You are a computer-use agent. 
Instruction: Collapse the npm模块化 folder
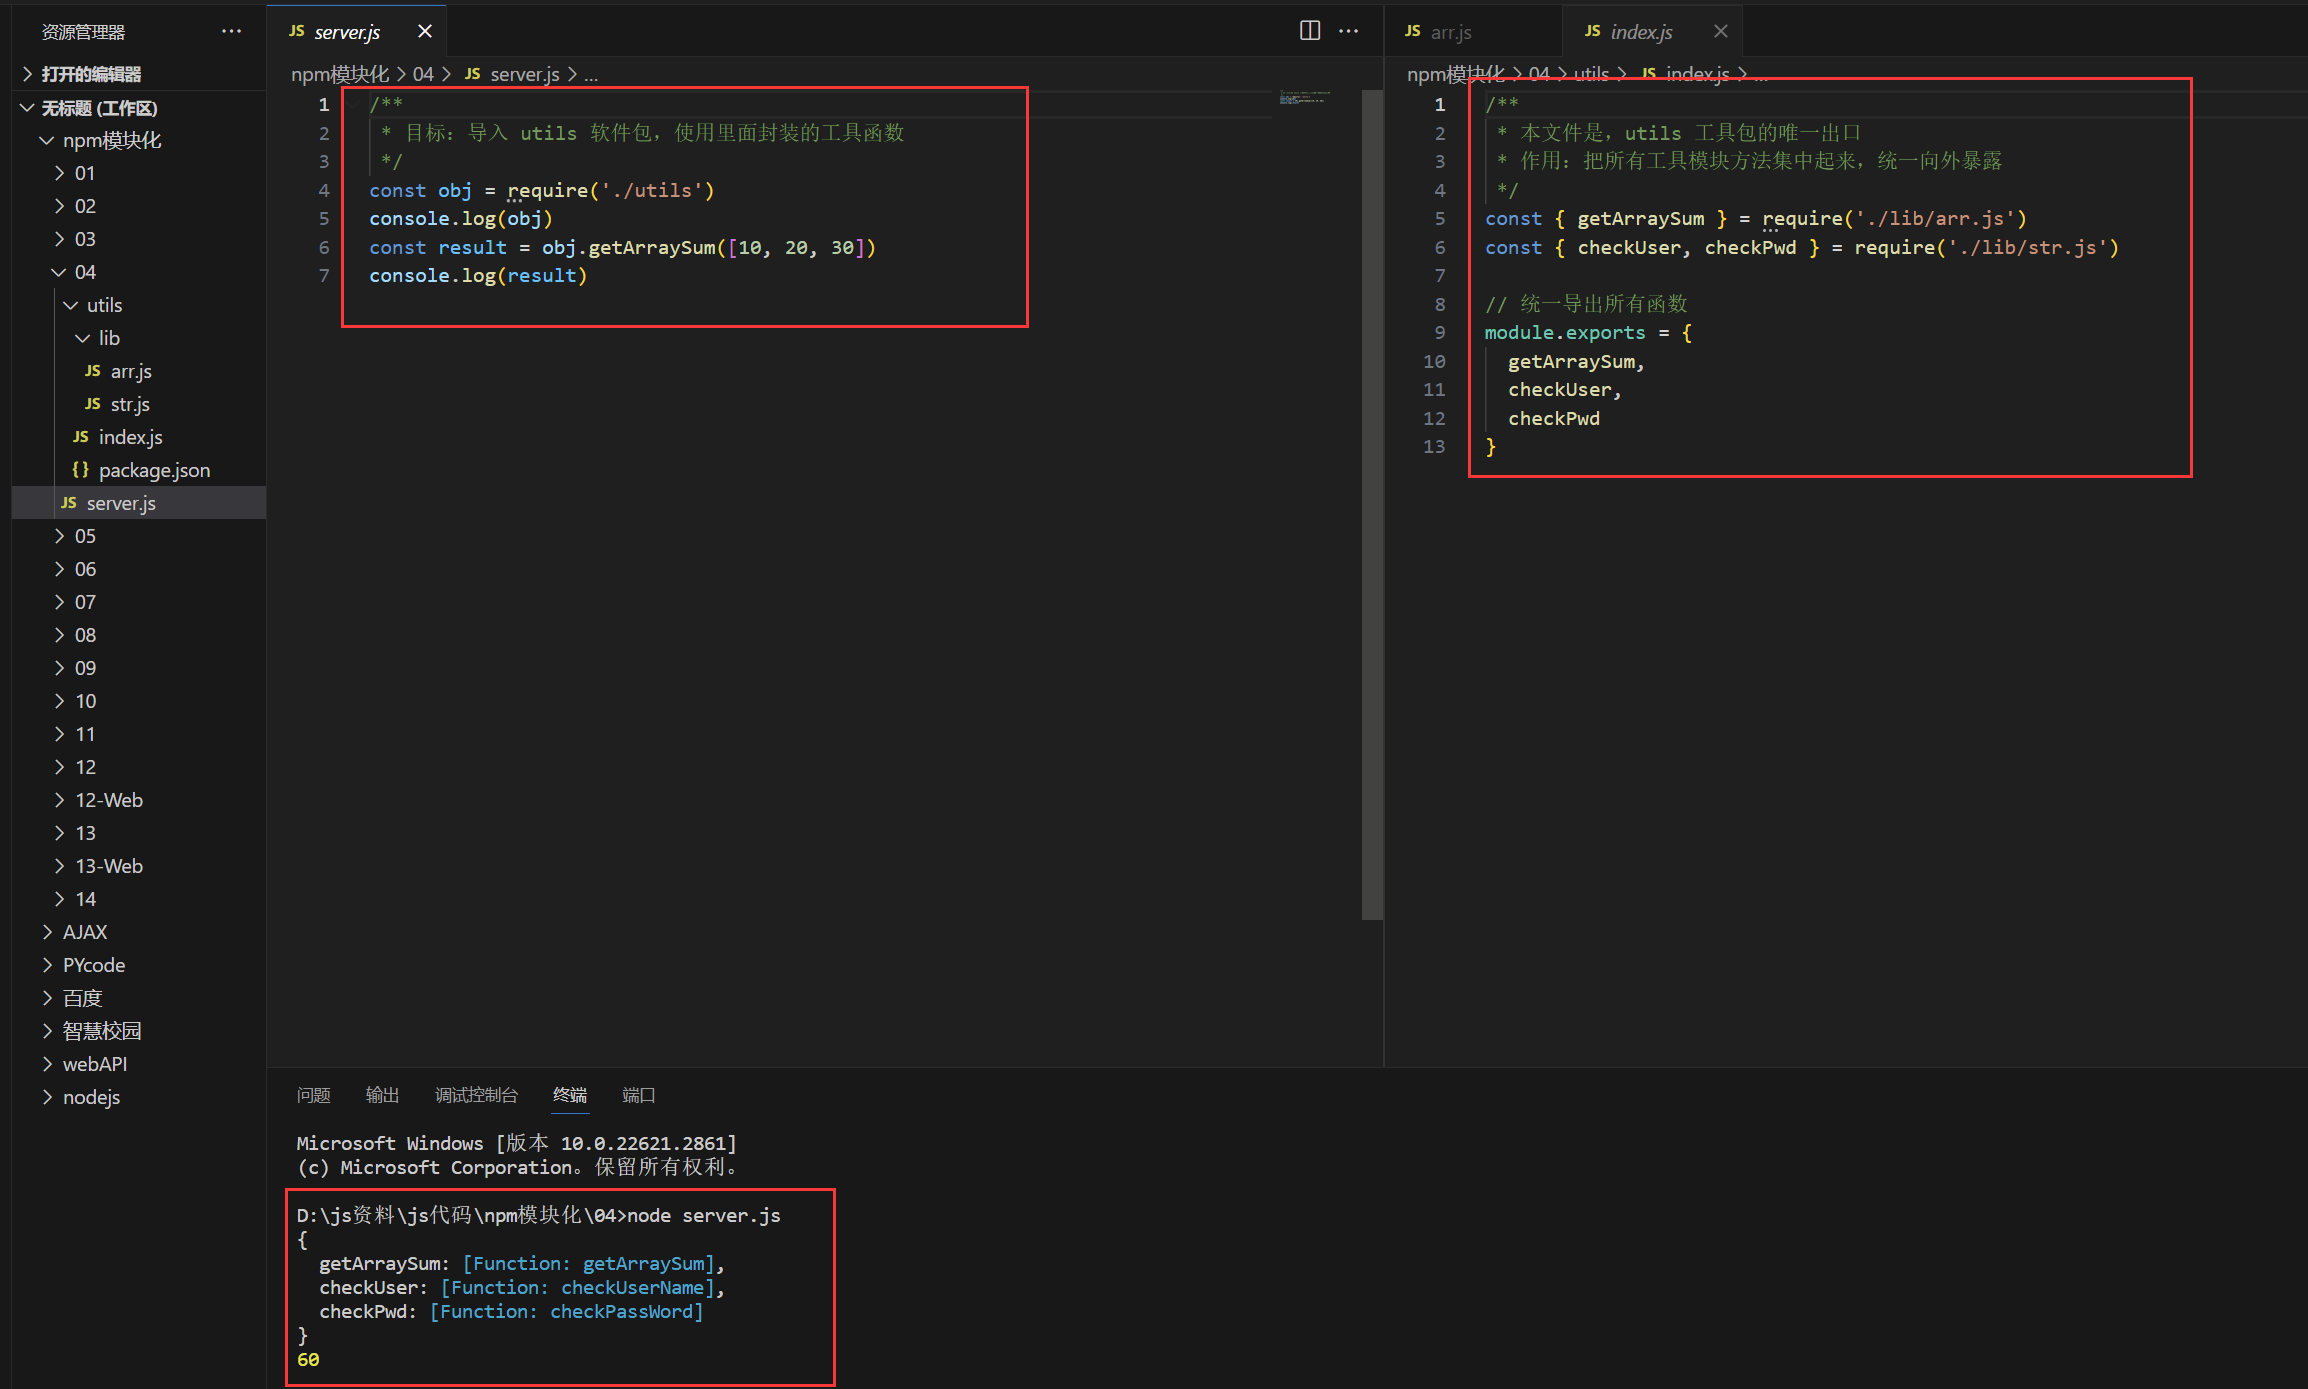[x=139, y=140]
